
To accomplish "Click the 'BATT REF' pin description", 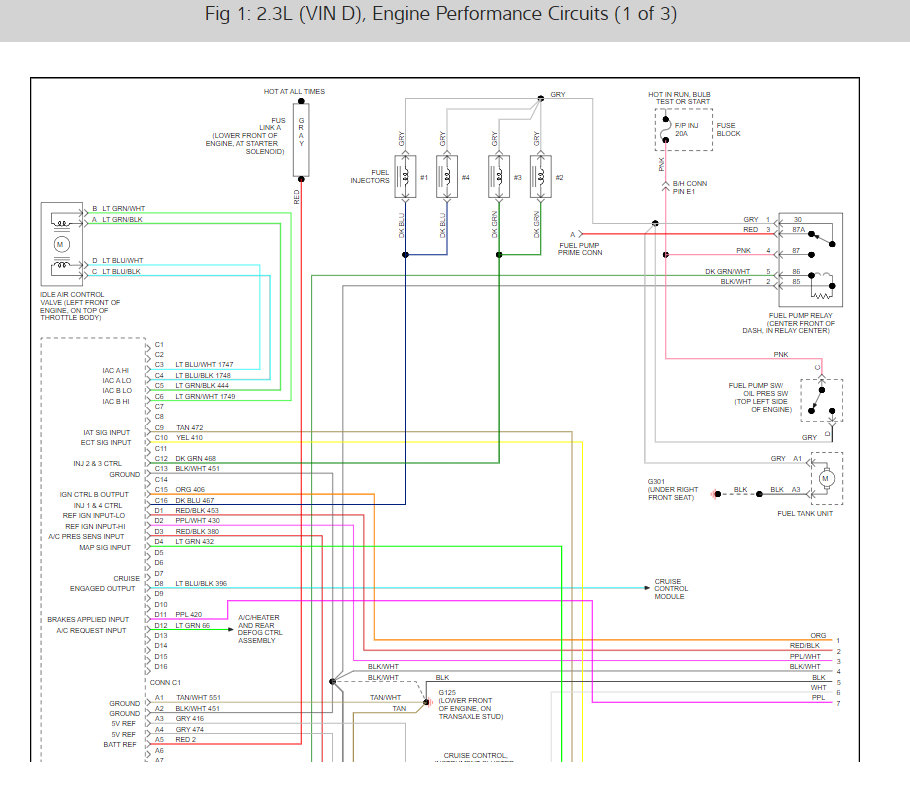I will (120, 745).
